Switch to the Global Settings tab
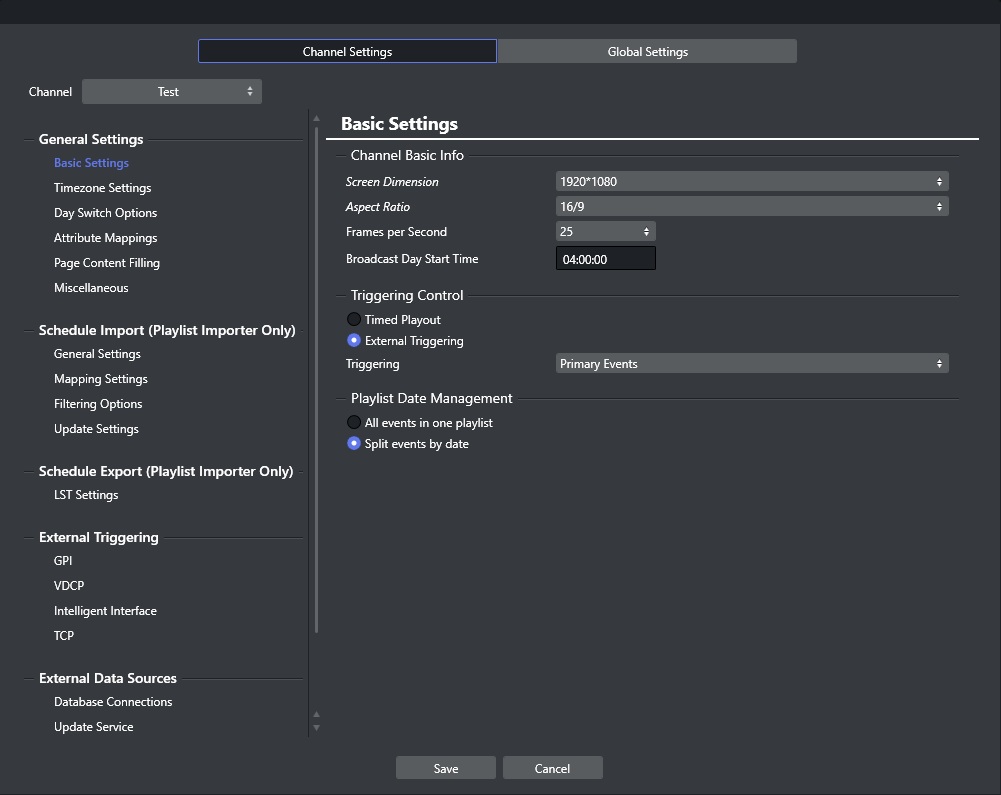Viewport: 1001px width, 795px height. coord(647,52)
